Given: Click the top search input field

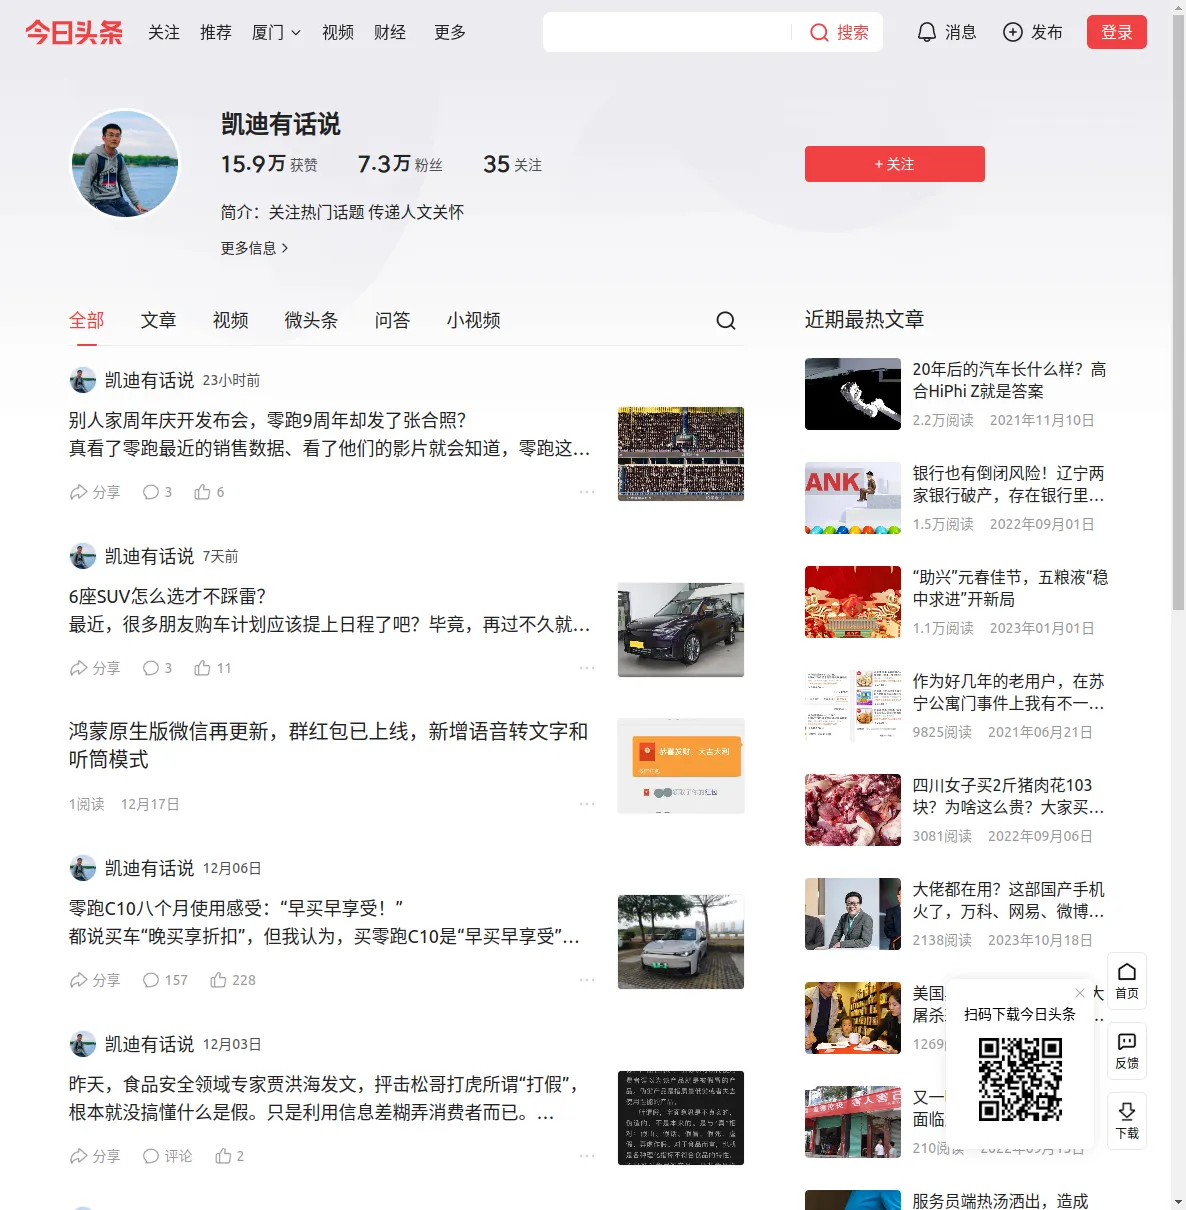Looking at the screenshot, I should [667, 32].
